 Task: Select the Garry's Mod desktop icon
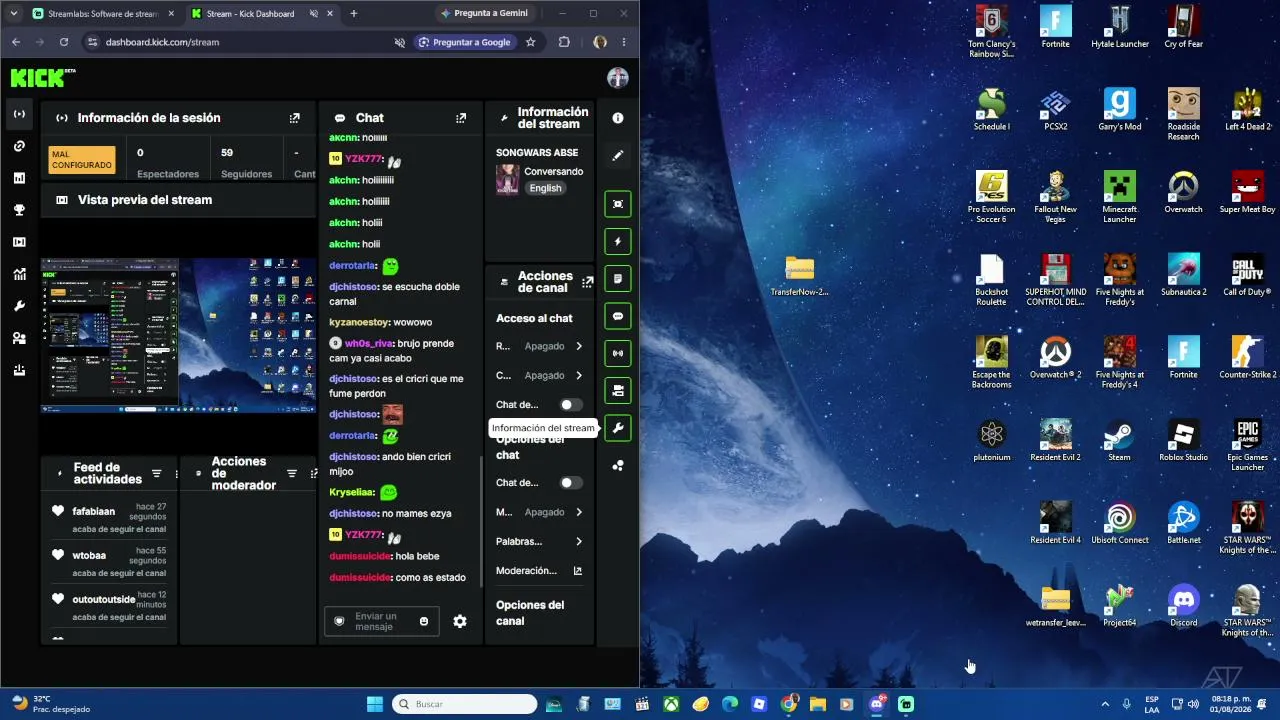coord(1119,110)
